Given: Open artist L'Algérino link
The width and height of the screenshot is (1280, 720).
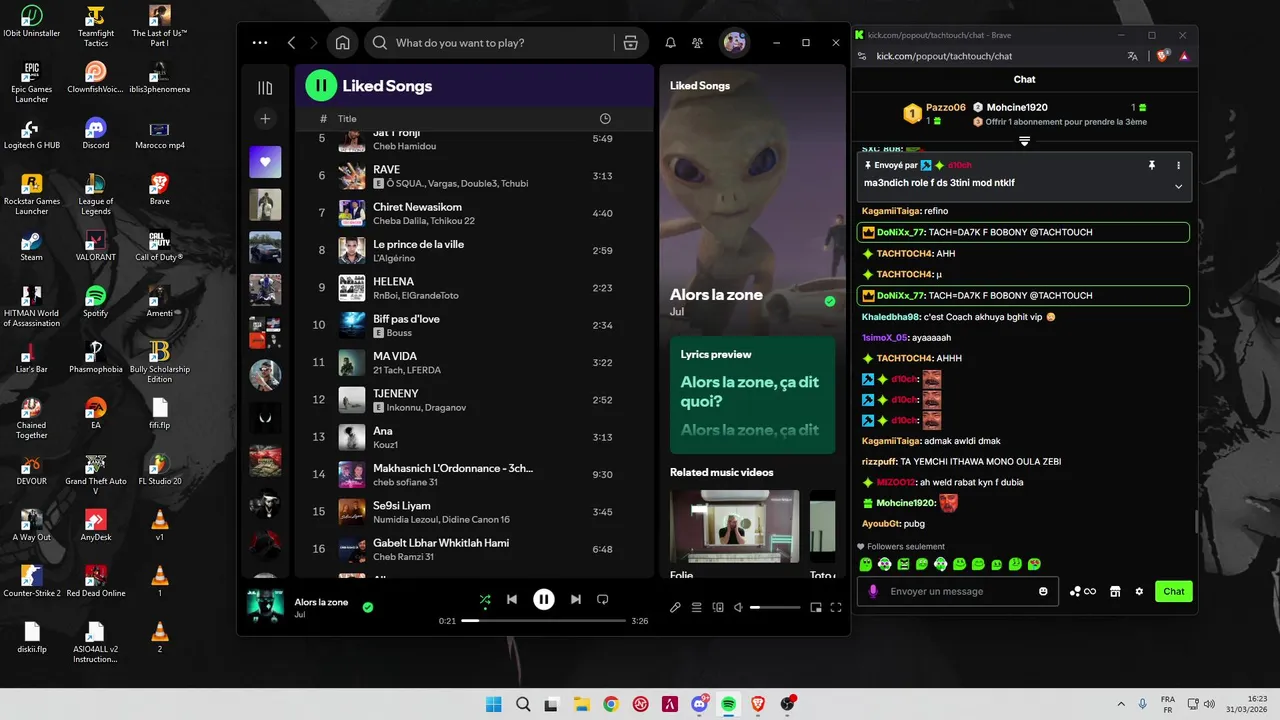Looking at the screenshot, I should (394, 258).
